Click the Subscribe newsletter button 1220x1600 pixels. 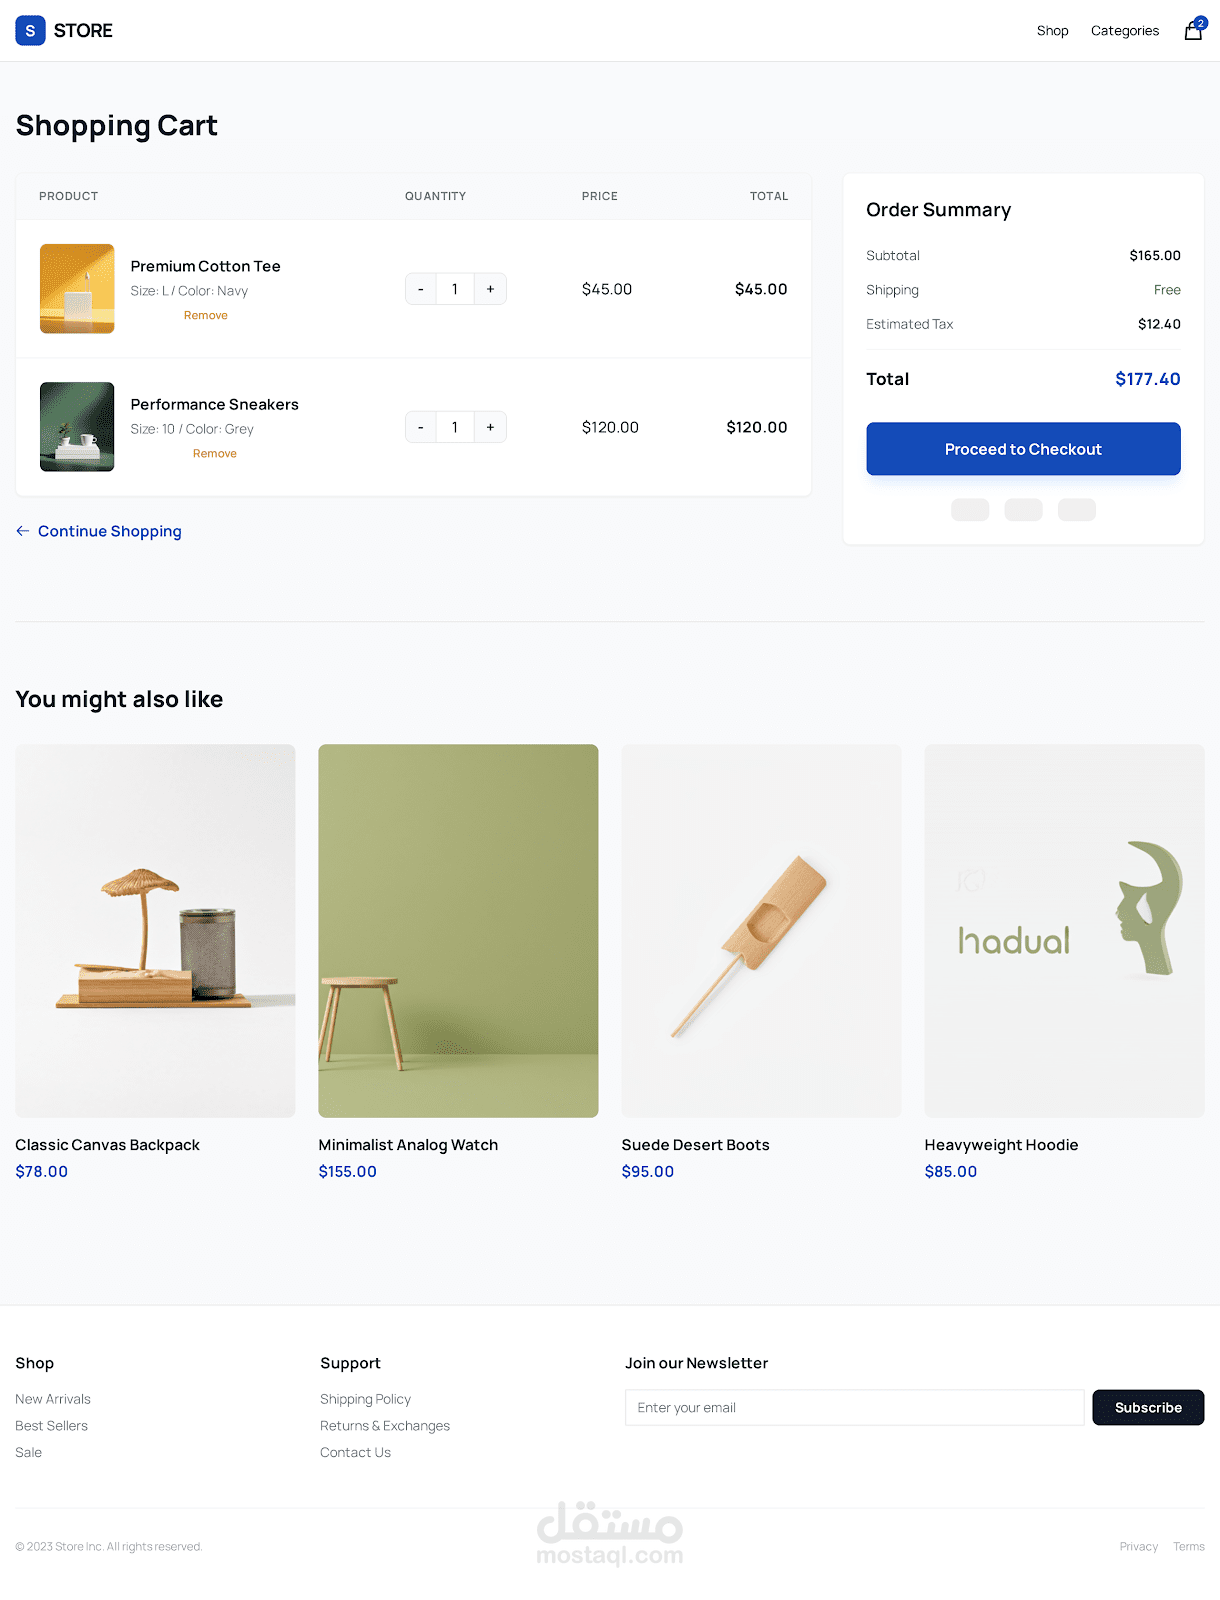pos(1148,1408)
